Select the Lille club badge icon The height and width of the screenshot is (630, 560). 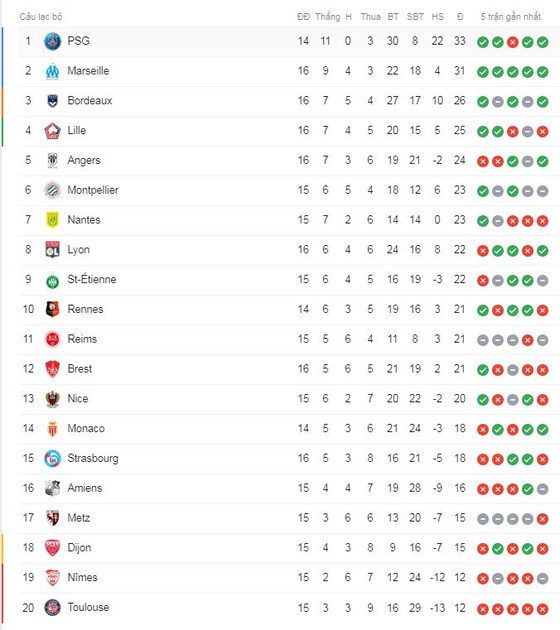click(52, 131)
